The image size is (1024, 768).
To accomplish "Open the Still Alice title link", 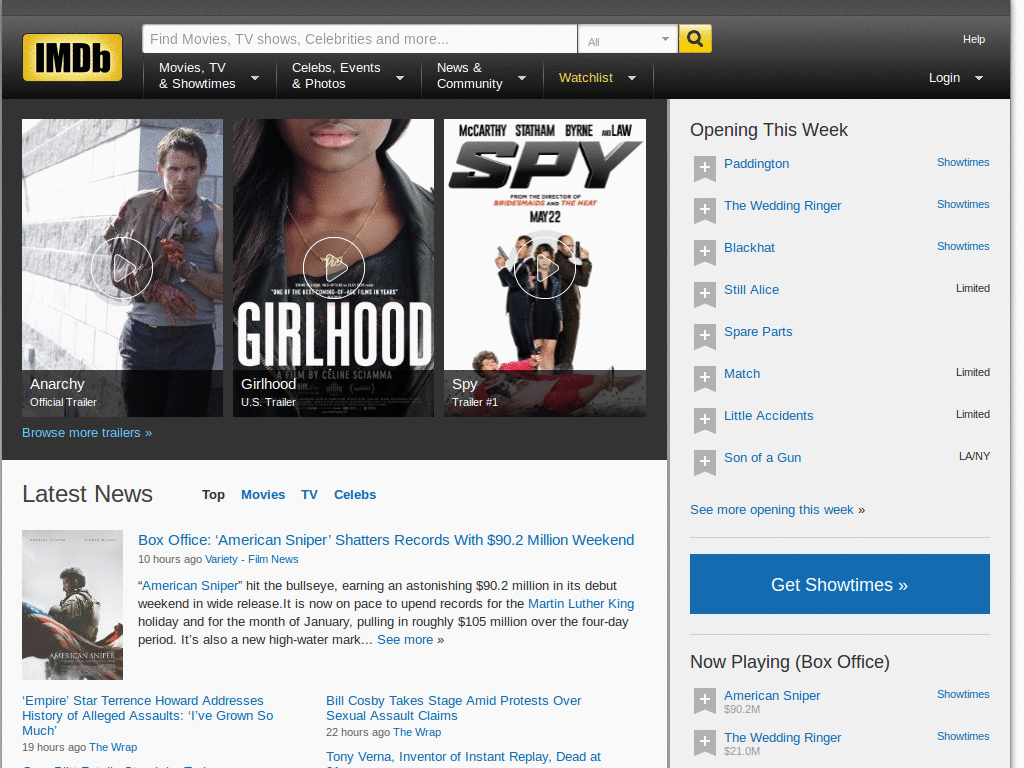I will pos(751,290).
